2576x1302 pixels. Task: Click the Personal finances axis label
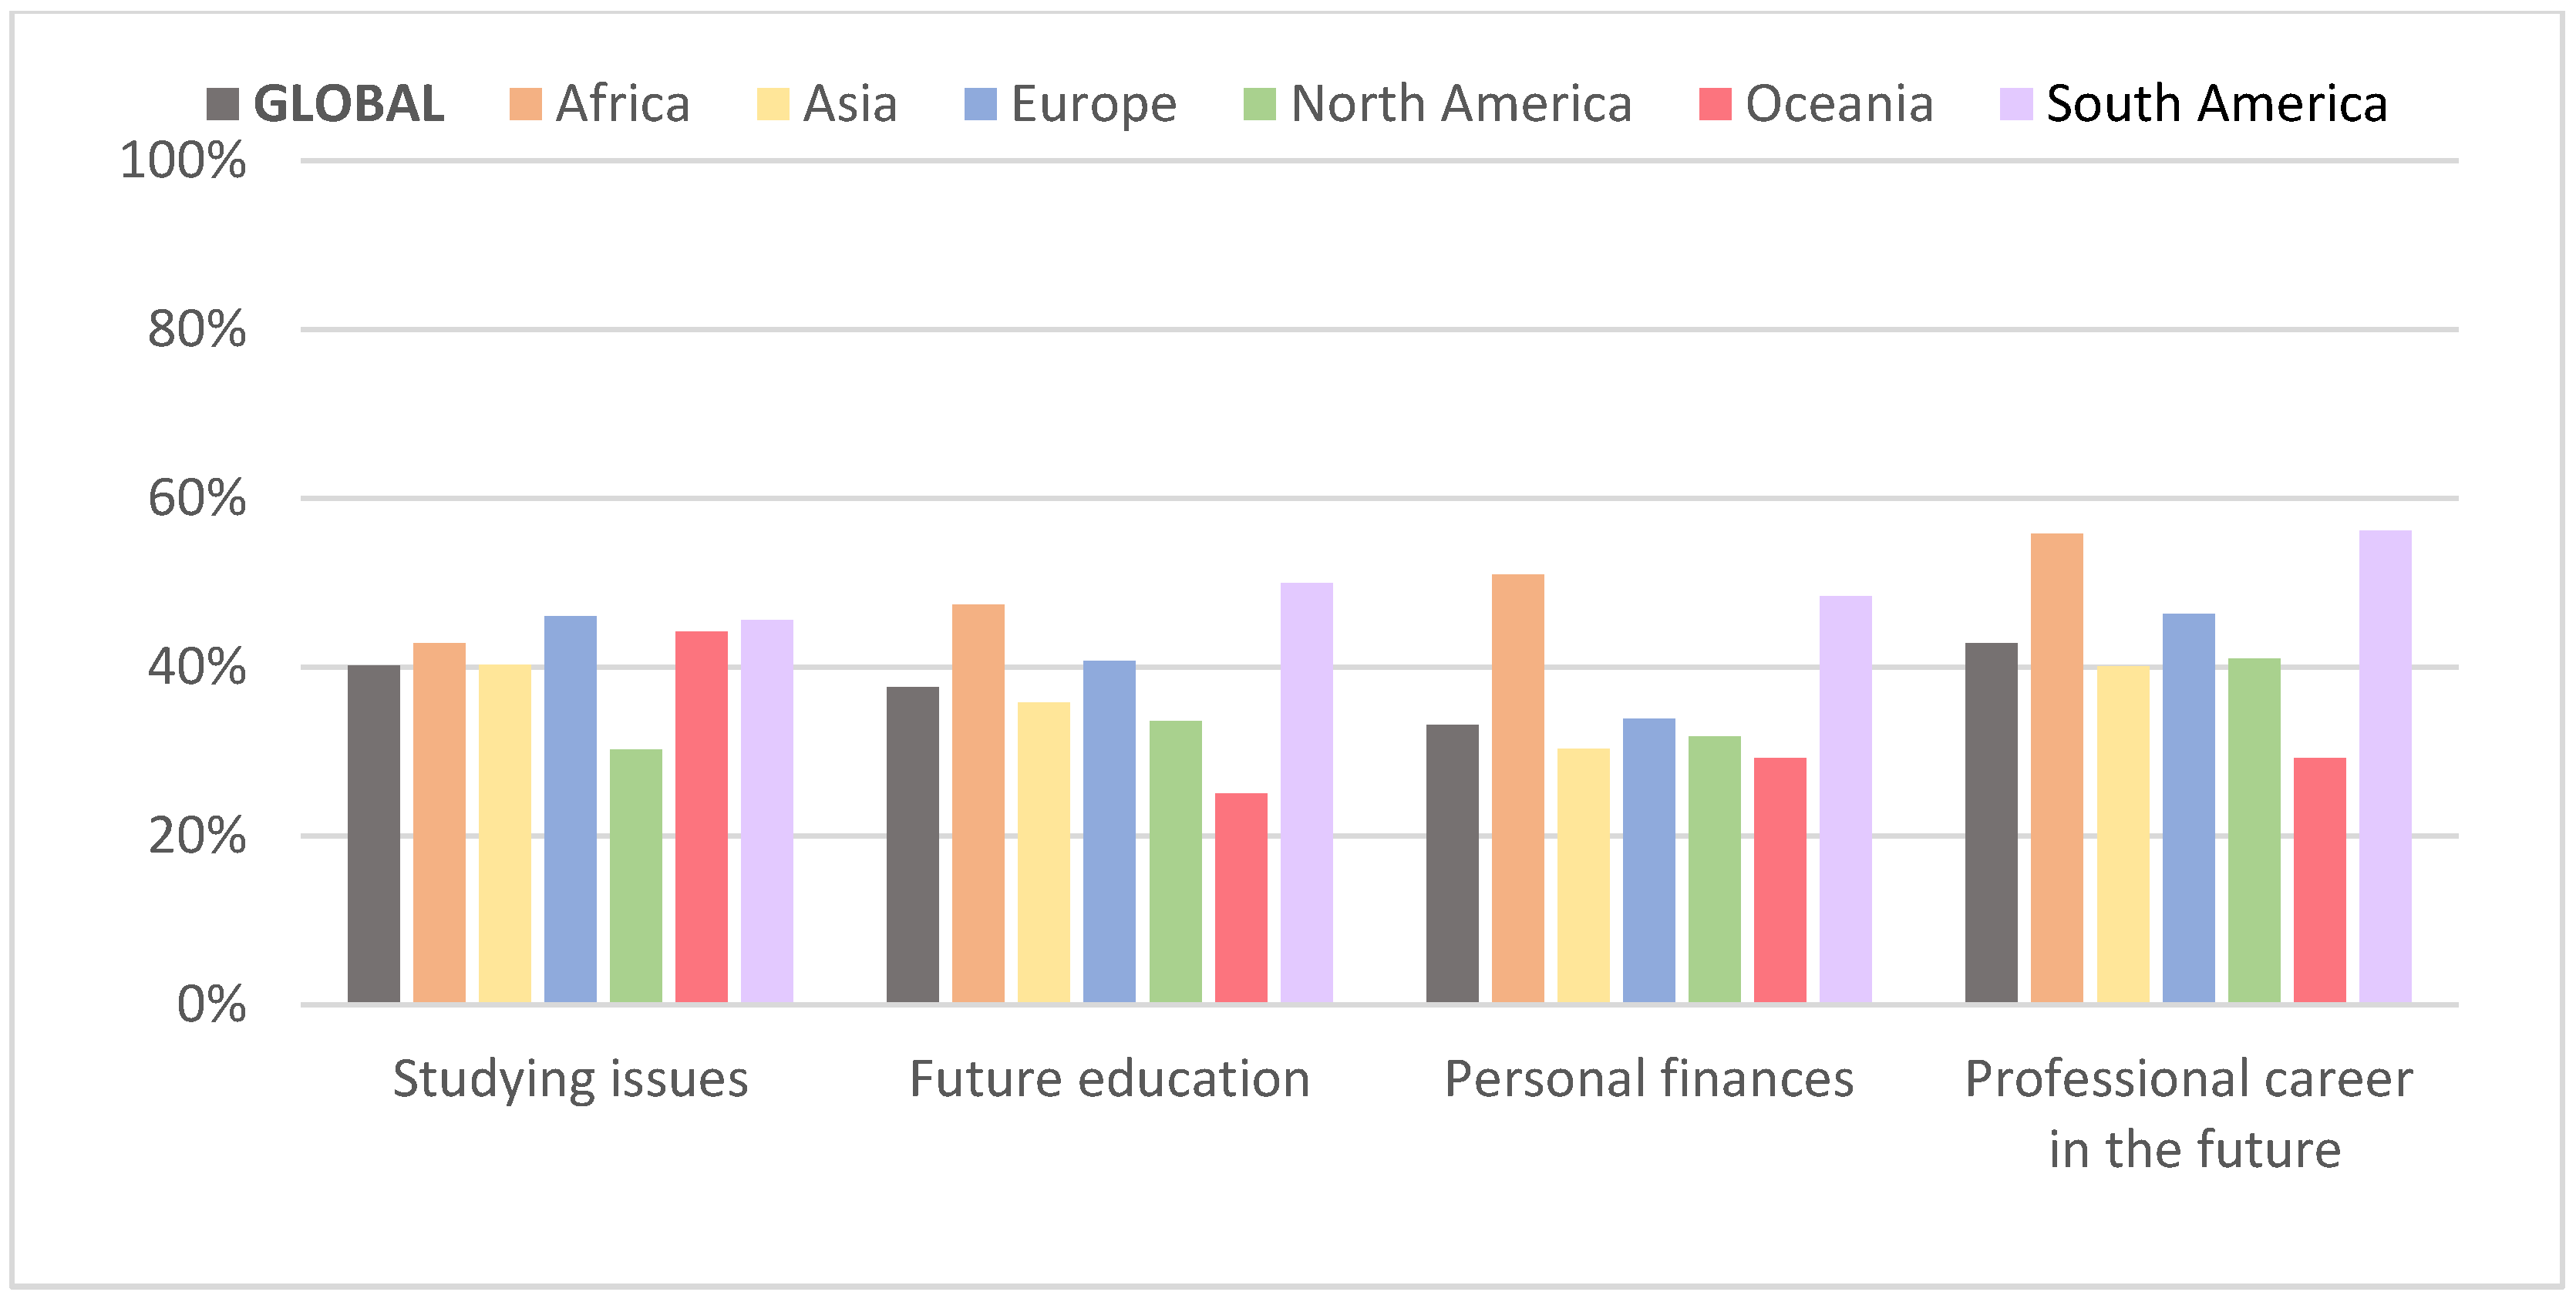pyautogui.click(x=1649, y=1080)
